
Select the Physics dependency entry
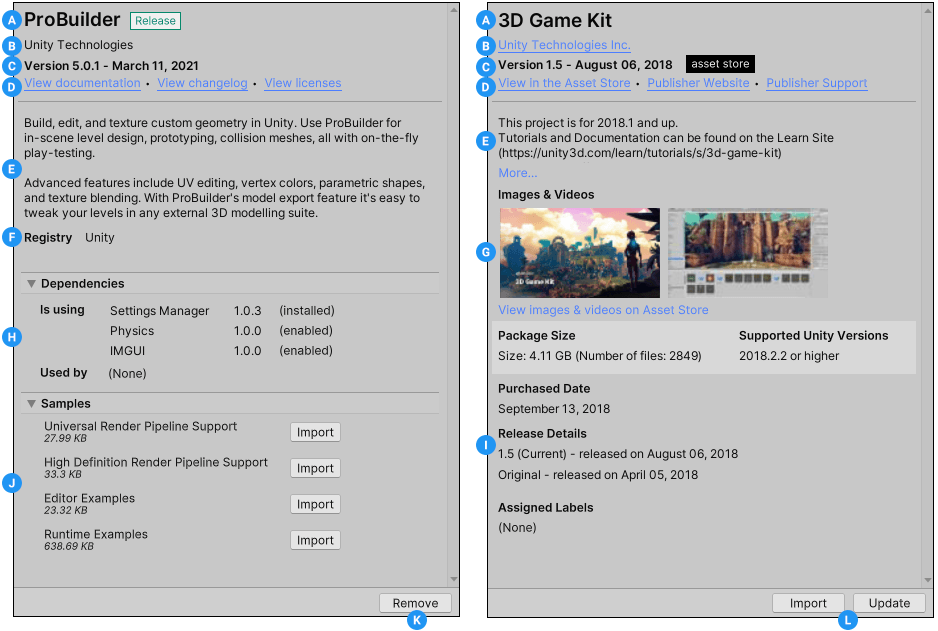tap(221, 331)
